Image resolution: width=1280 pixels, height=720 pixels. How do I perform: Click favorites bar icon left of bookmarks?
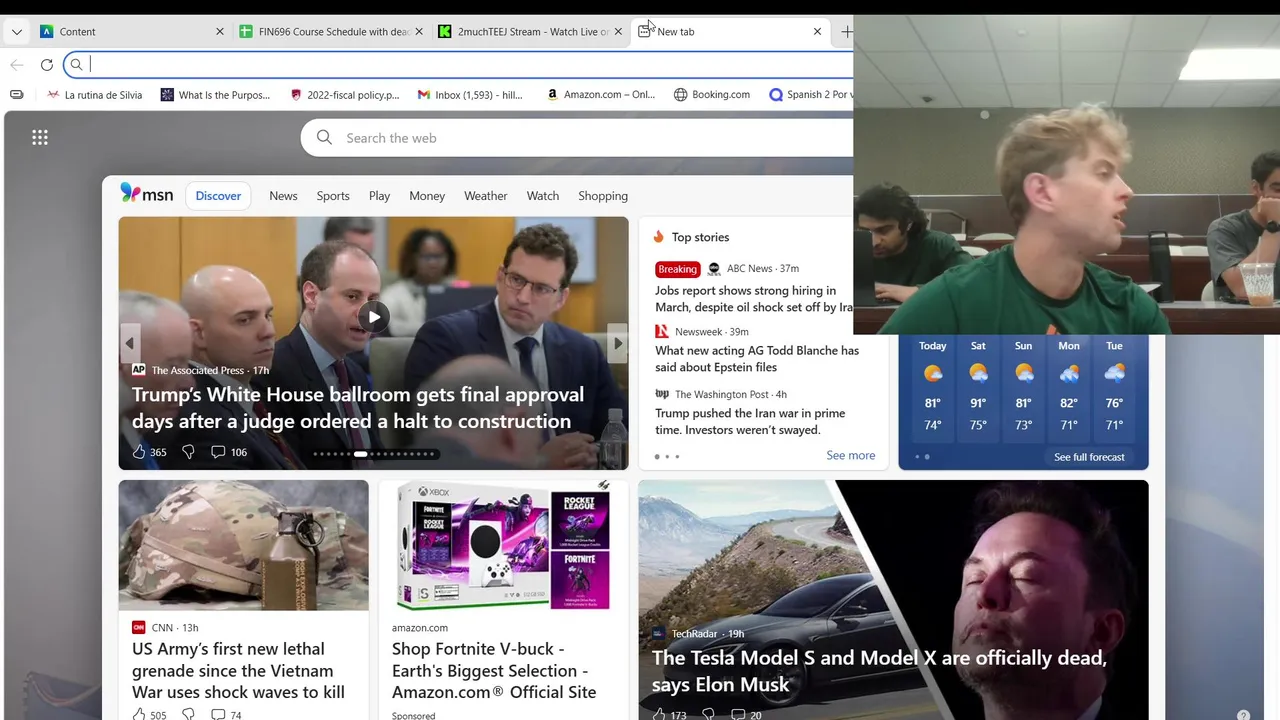[17, 95]
